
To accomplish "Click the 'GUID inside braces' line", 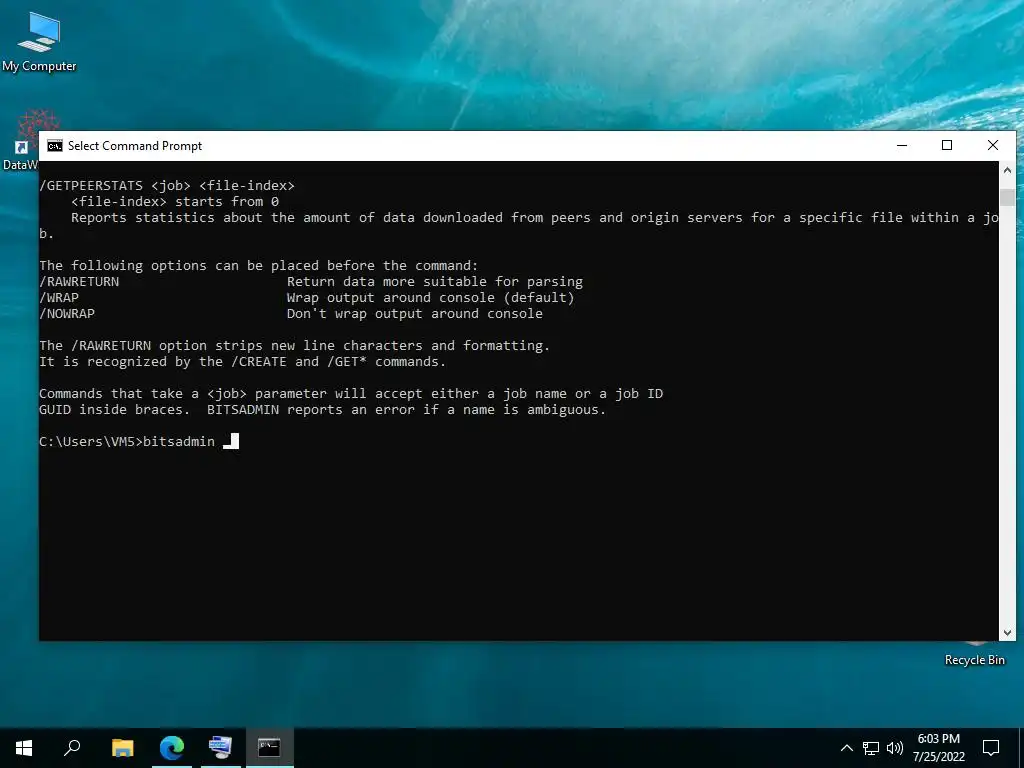I will click(x=323, y=409).
